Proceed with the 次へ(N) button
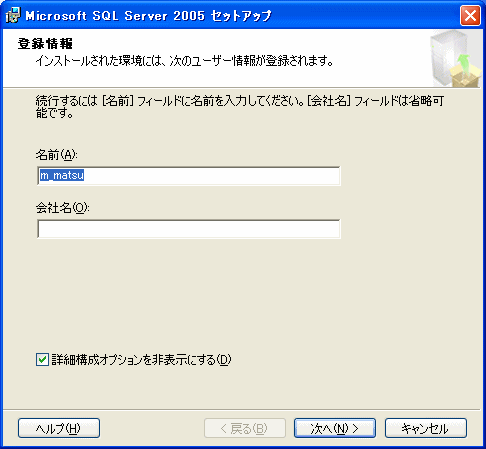Viewport: 486px width, 449px height. 335,428
